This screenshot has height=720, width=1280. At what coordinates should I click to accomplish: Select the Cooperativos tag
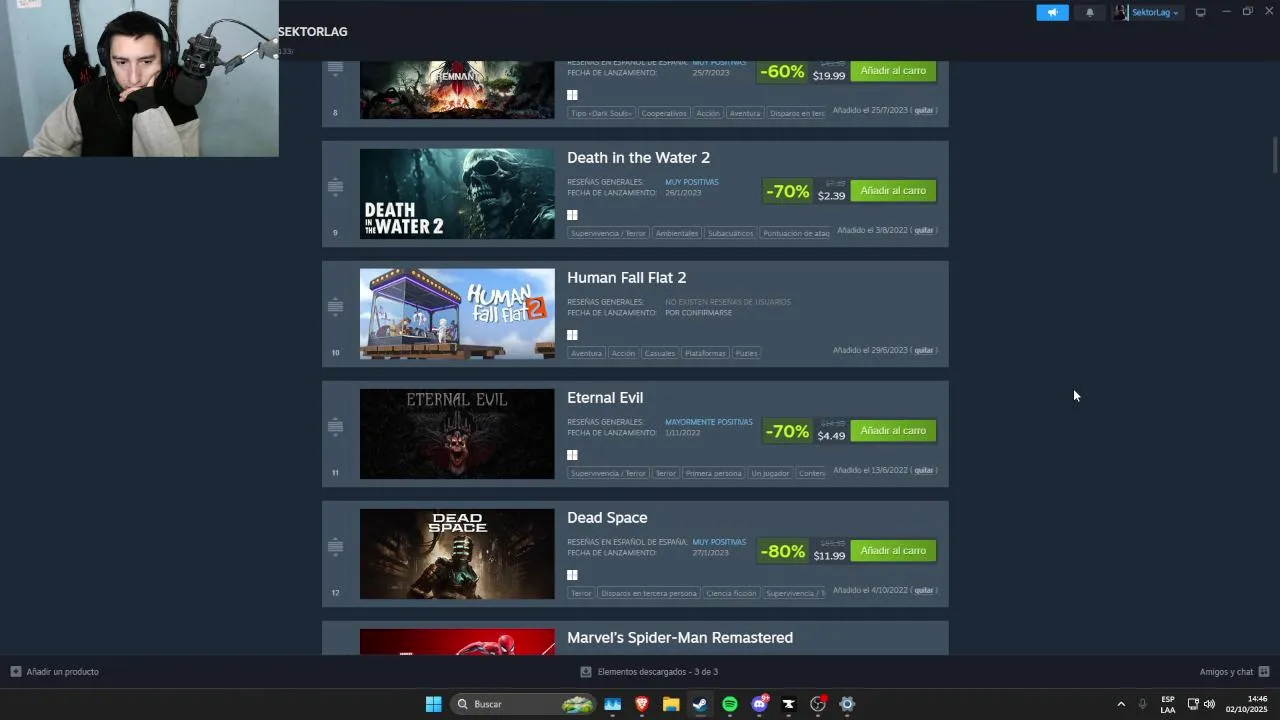point(664,113)
